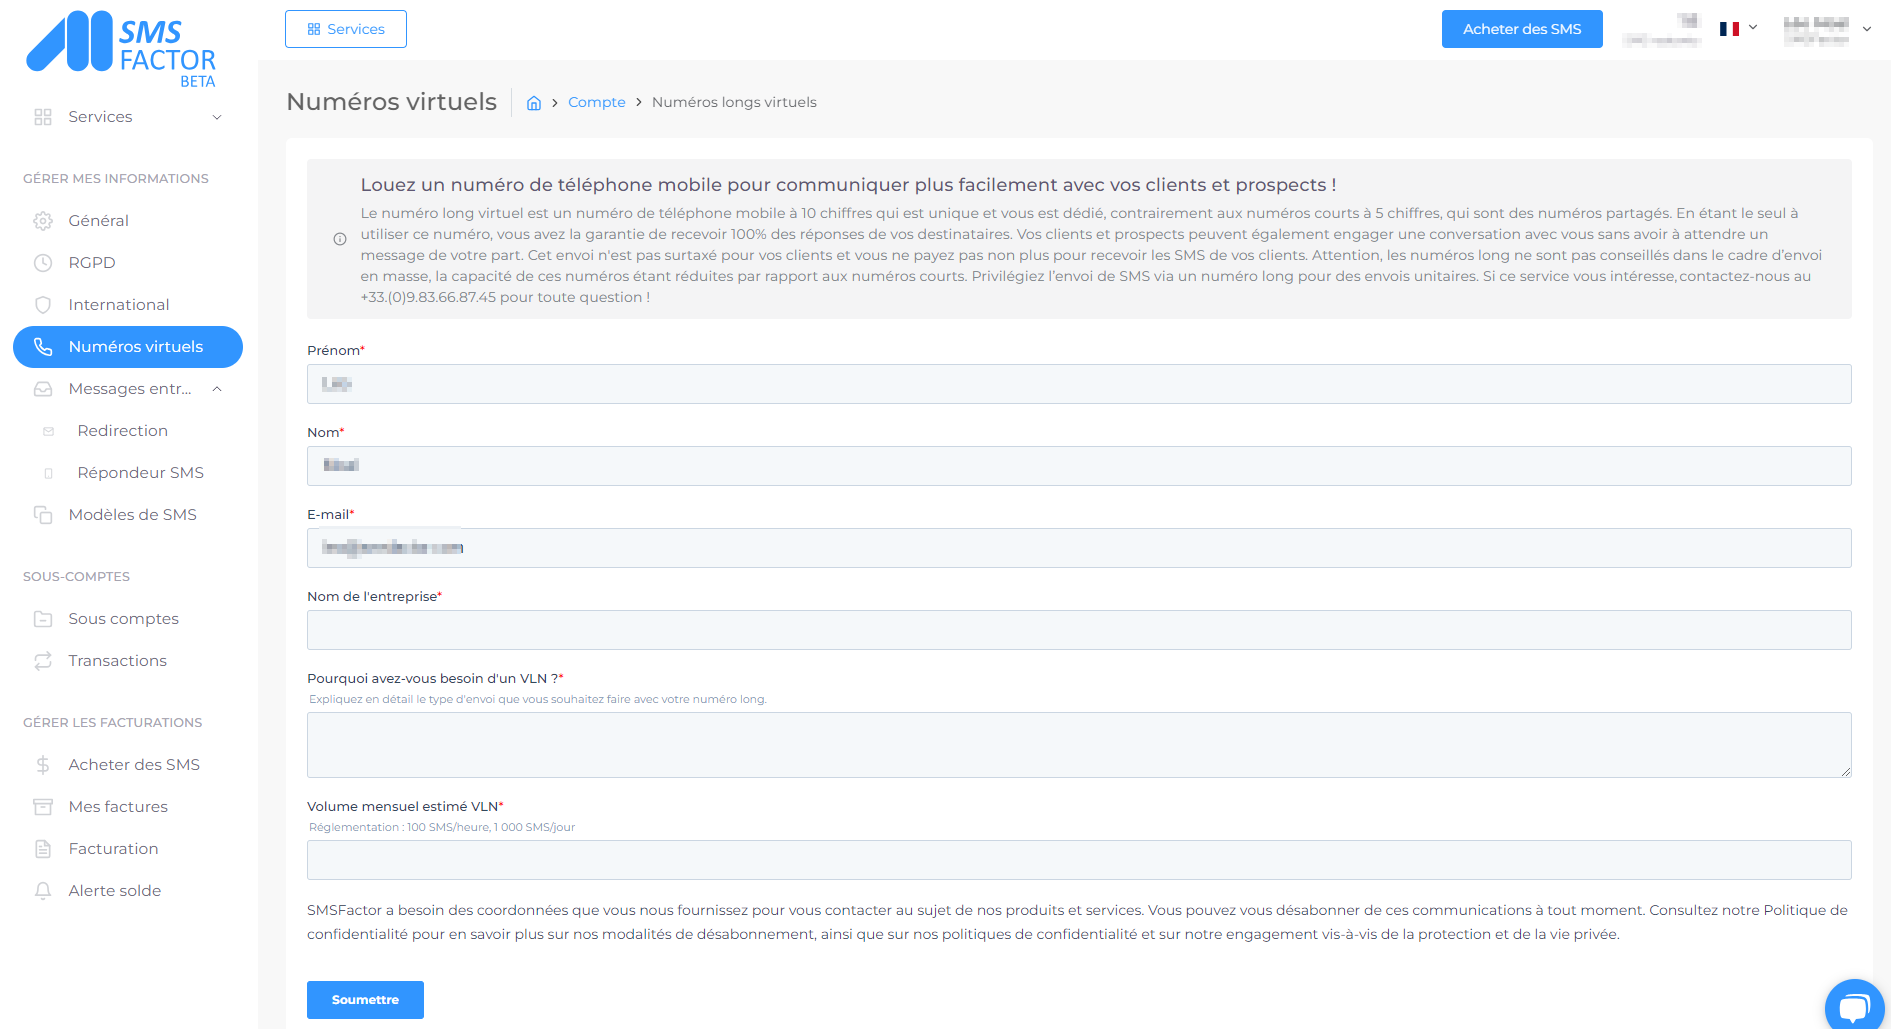Viewport: 1891px width, 1029px height.
Task: Click the Mes factures archive icon
Action: 43,807
